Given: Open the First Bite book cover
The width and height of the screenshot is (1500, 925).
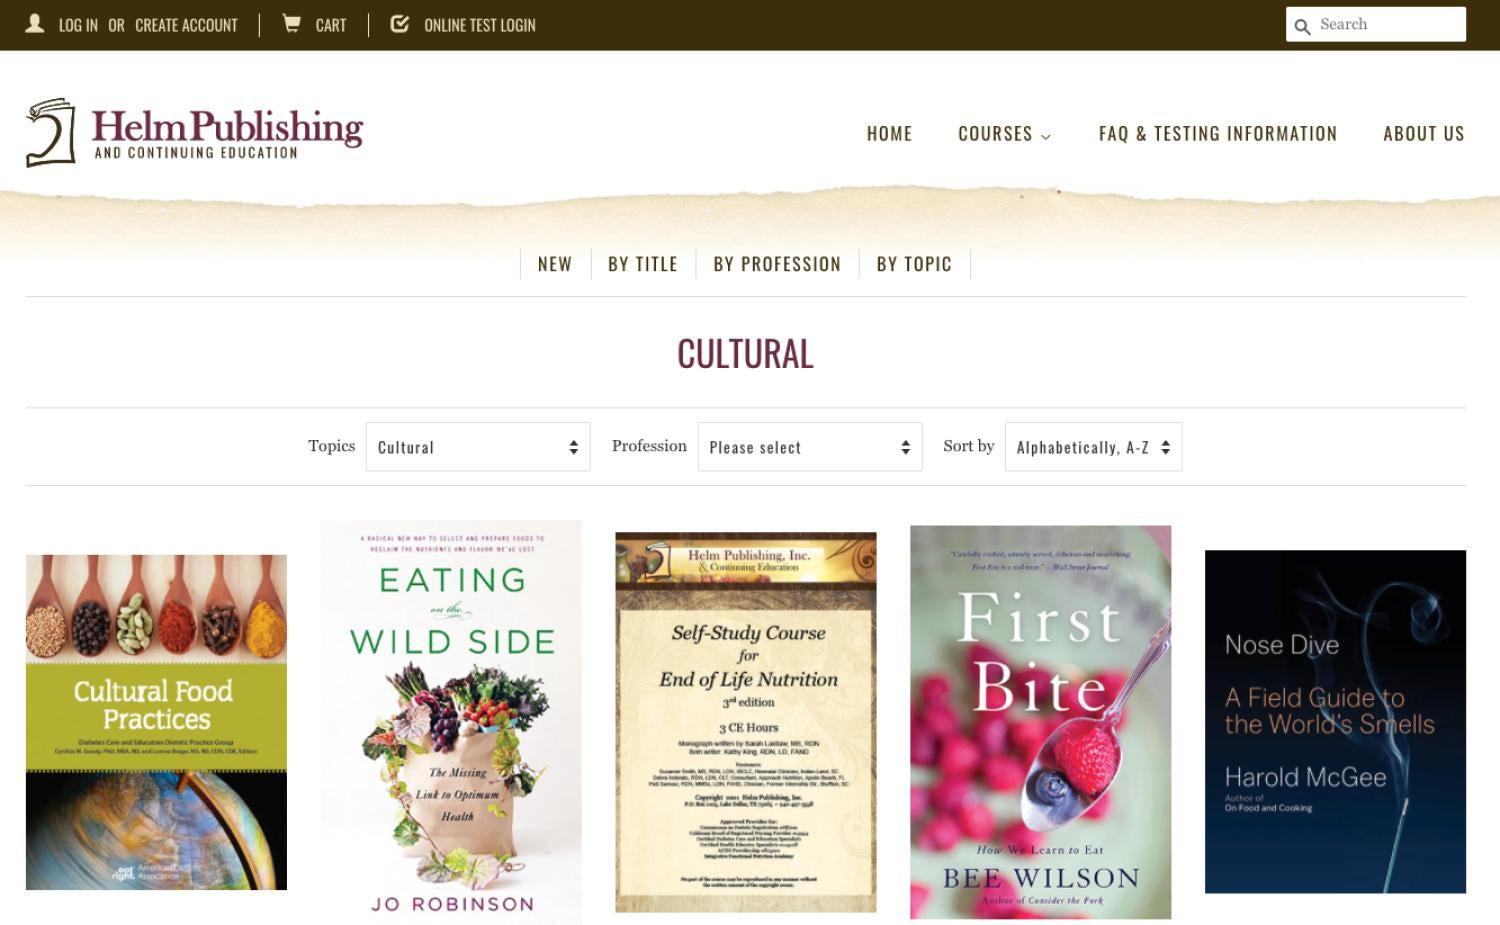Looking at the screenshot, I should [x=1040, y=722].
